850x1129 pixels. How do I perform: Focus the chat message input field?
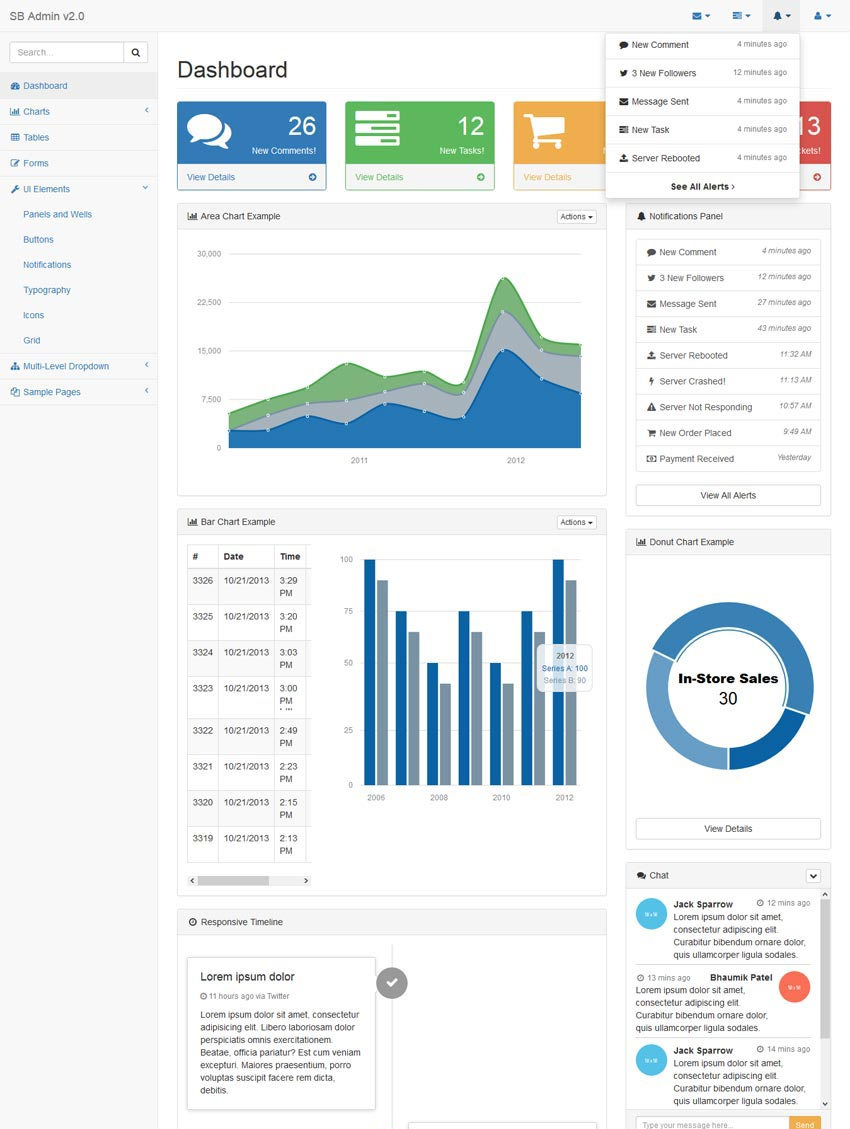pos(712,1123)
